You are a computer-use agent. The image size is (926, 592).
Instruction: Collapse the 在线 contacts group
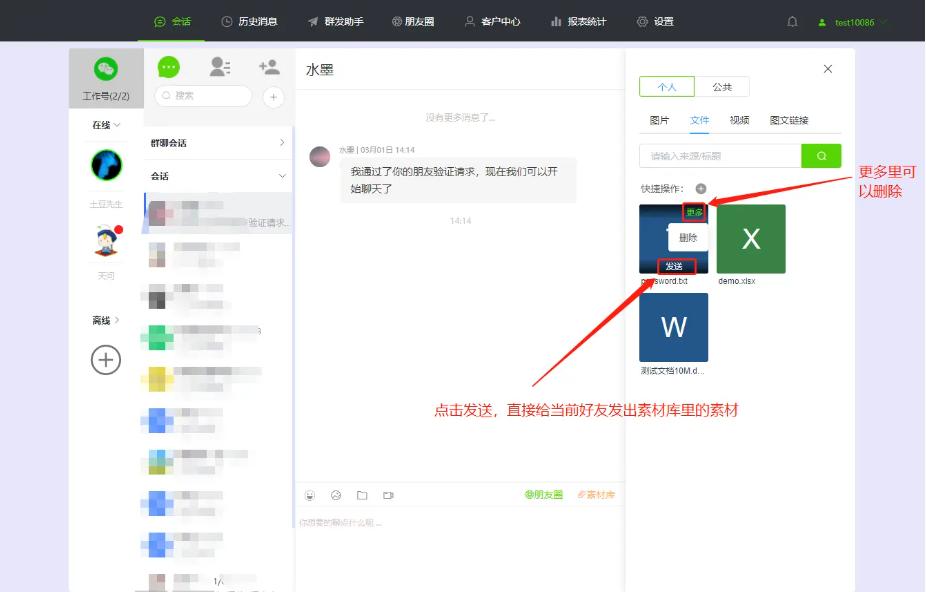(103, 125)
